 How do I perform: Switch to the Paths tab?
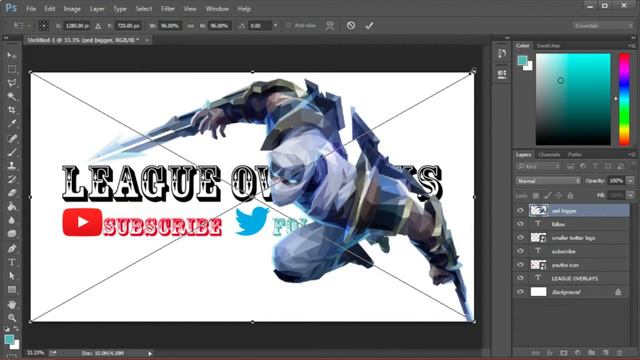coord(574,155)
